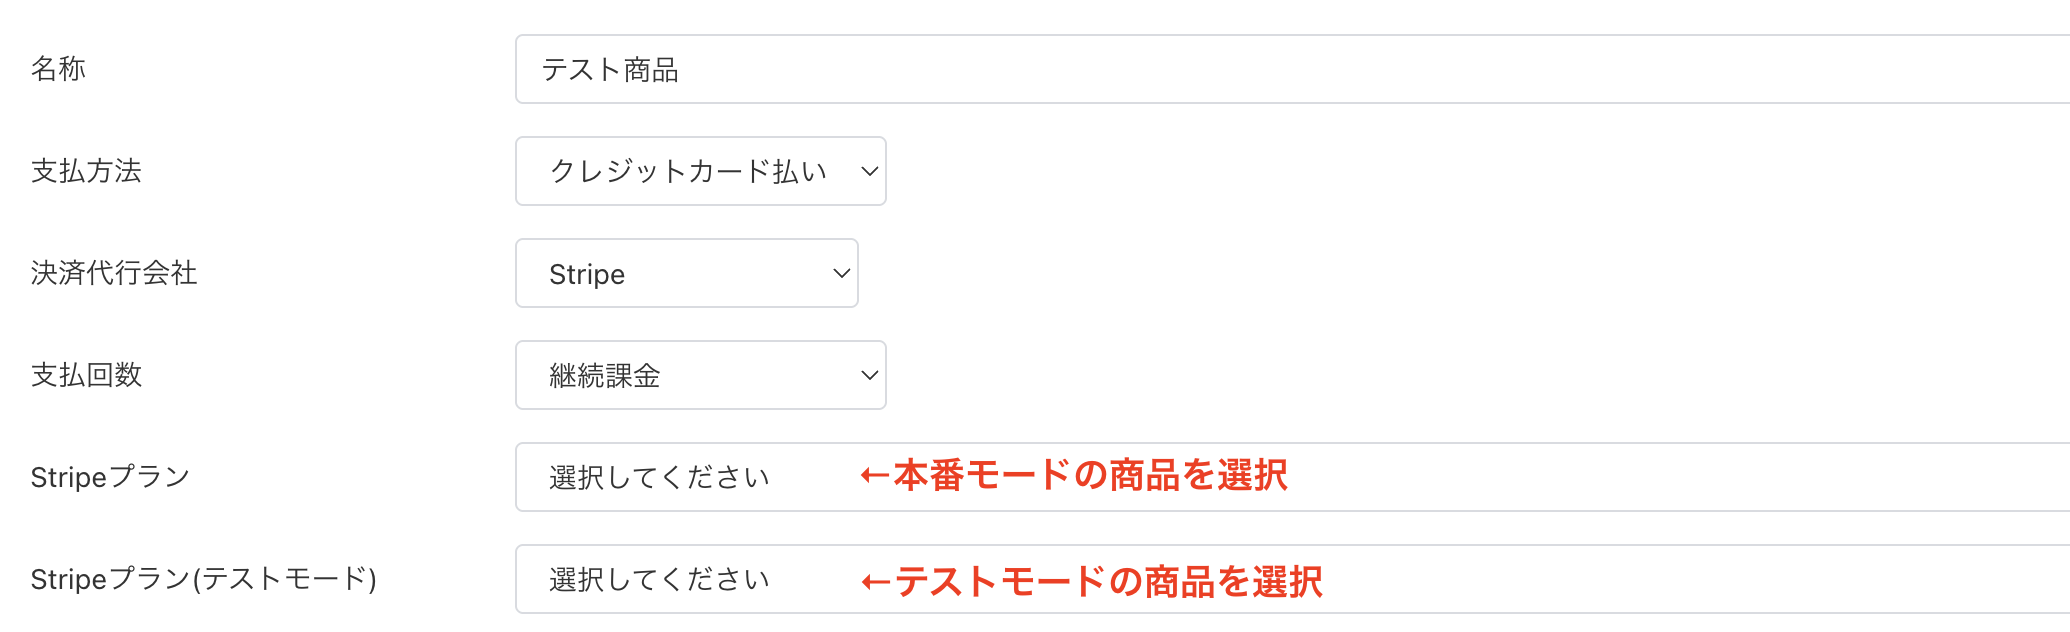Click the 支払回数 label
This screenshot has height=632, width=2070.
(x=86, y=375)
